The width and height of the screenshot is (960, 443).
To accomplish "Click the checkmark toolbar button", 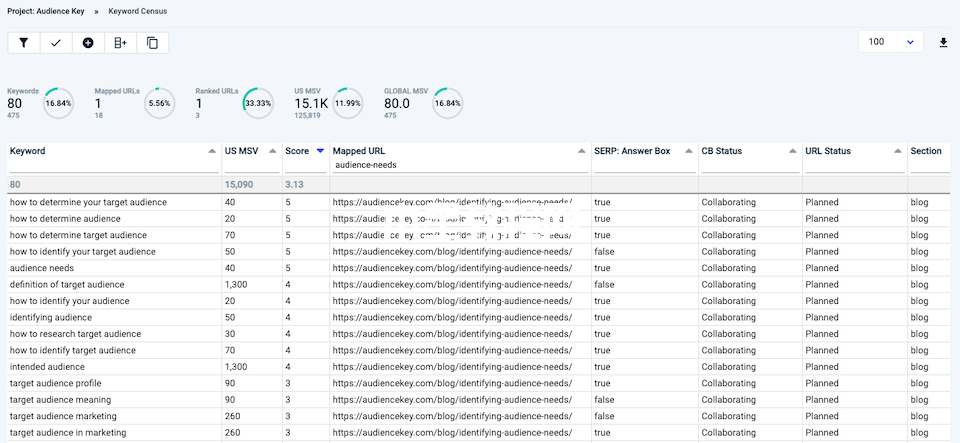I will (56, 43).
